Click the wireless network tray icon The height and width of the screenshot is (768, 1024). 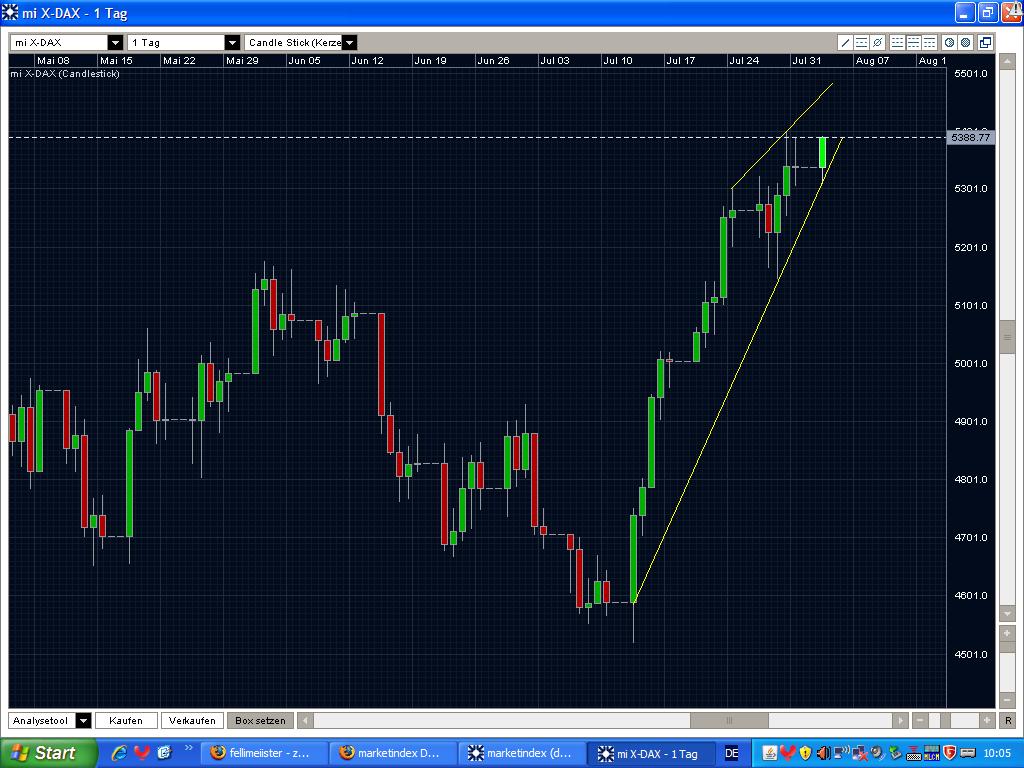(x=842, y=752)
